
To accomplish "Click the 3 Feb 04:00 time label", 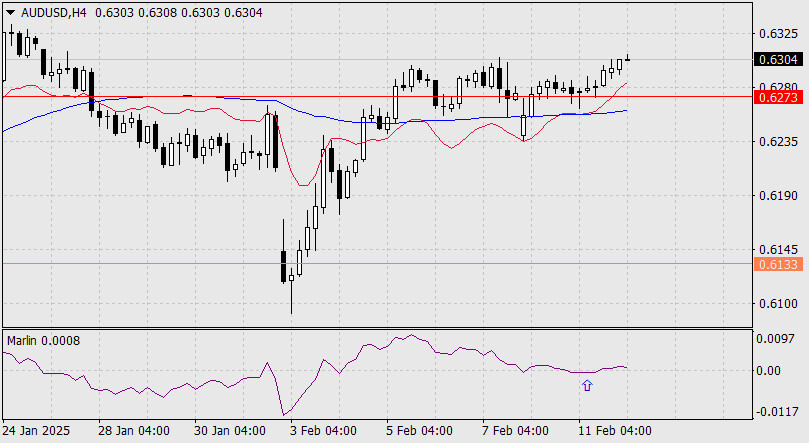I will point(323,431).
